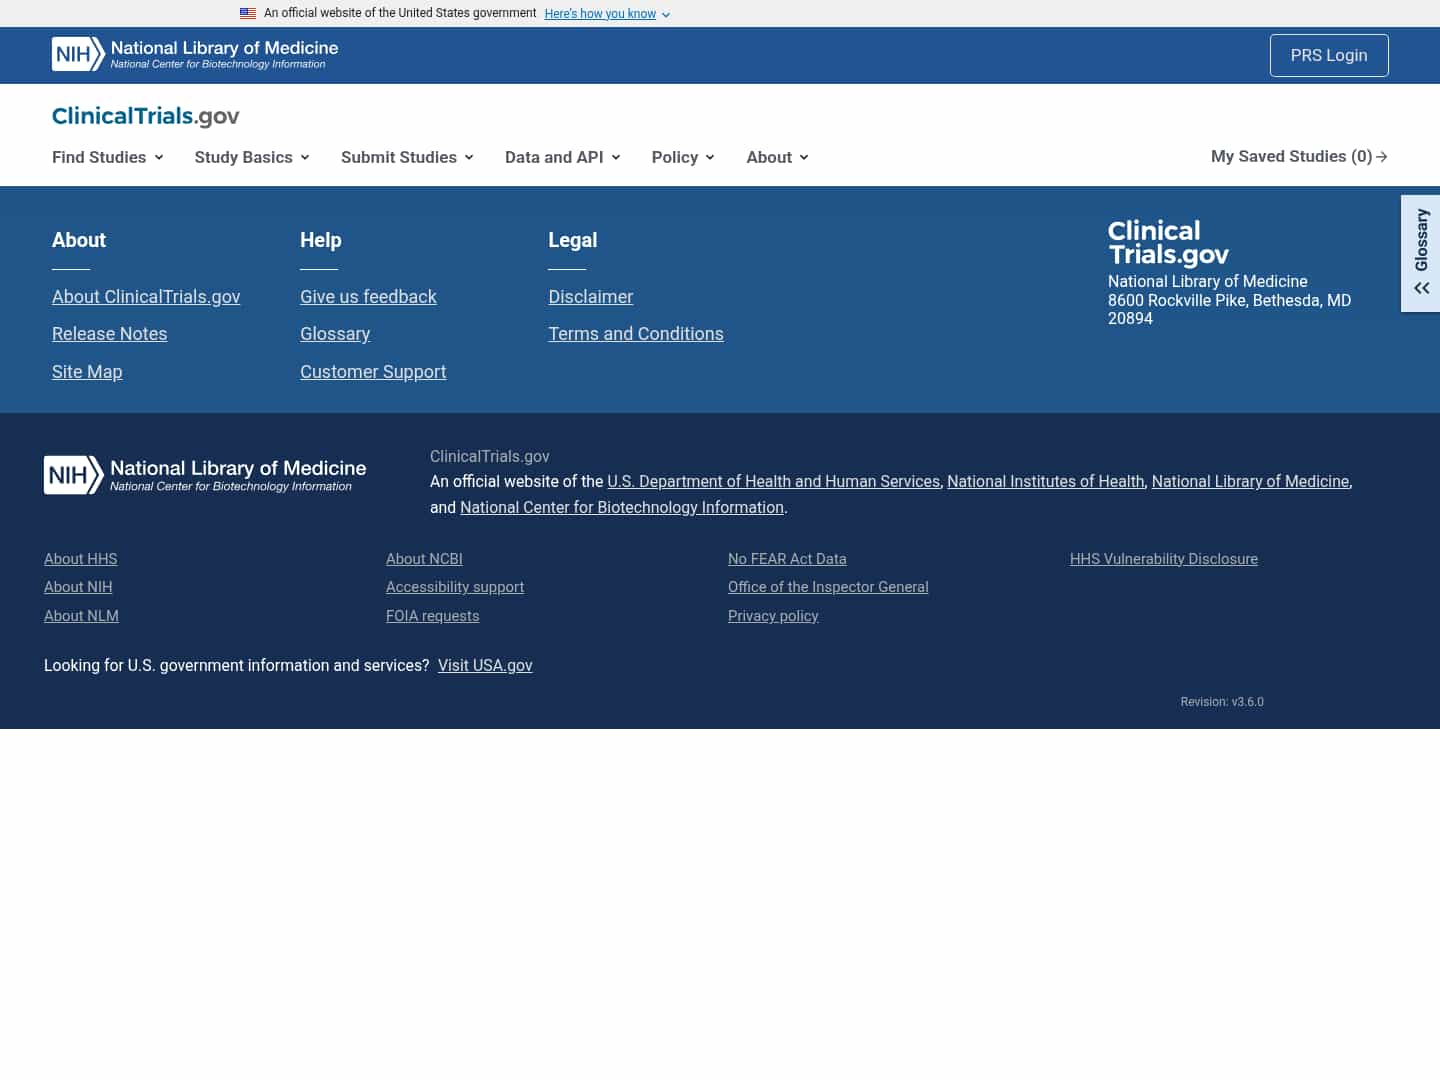Open the Data and API dropdown menu

pyautogui.click(x=563, y=157)
